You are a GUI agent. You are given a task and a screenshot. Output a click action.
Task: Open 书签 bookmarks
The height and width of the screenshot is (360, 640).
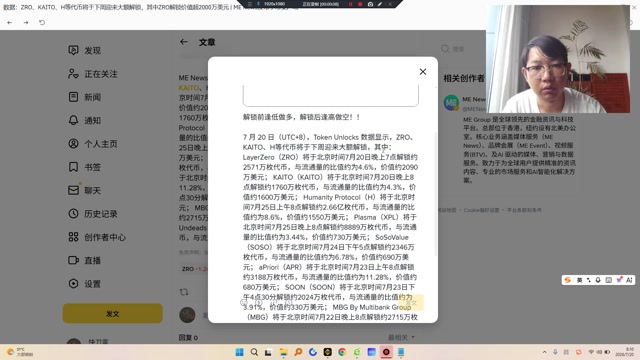pos(84,167)
